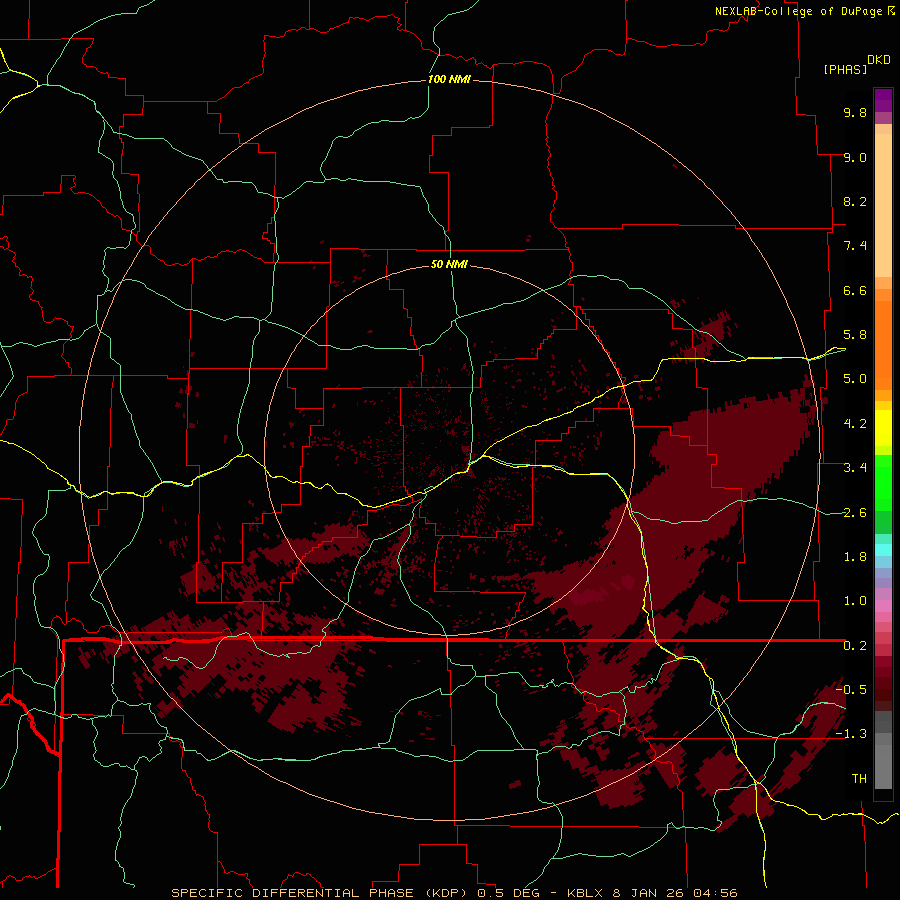The height and width of the screenshot is (900, 900).
Task: Click the -1.3 scale value
Action: tap(851, 734)
